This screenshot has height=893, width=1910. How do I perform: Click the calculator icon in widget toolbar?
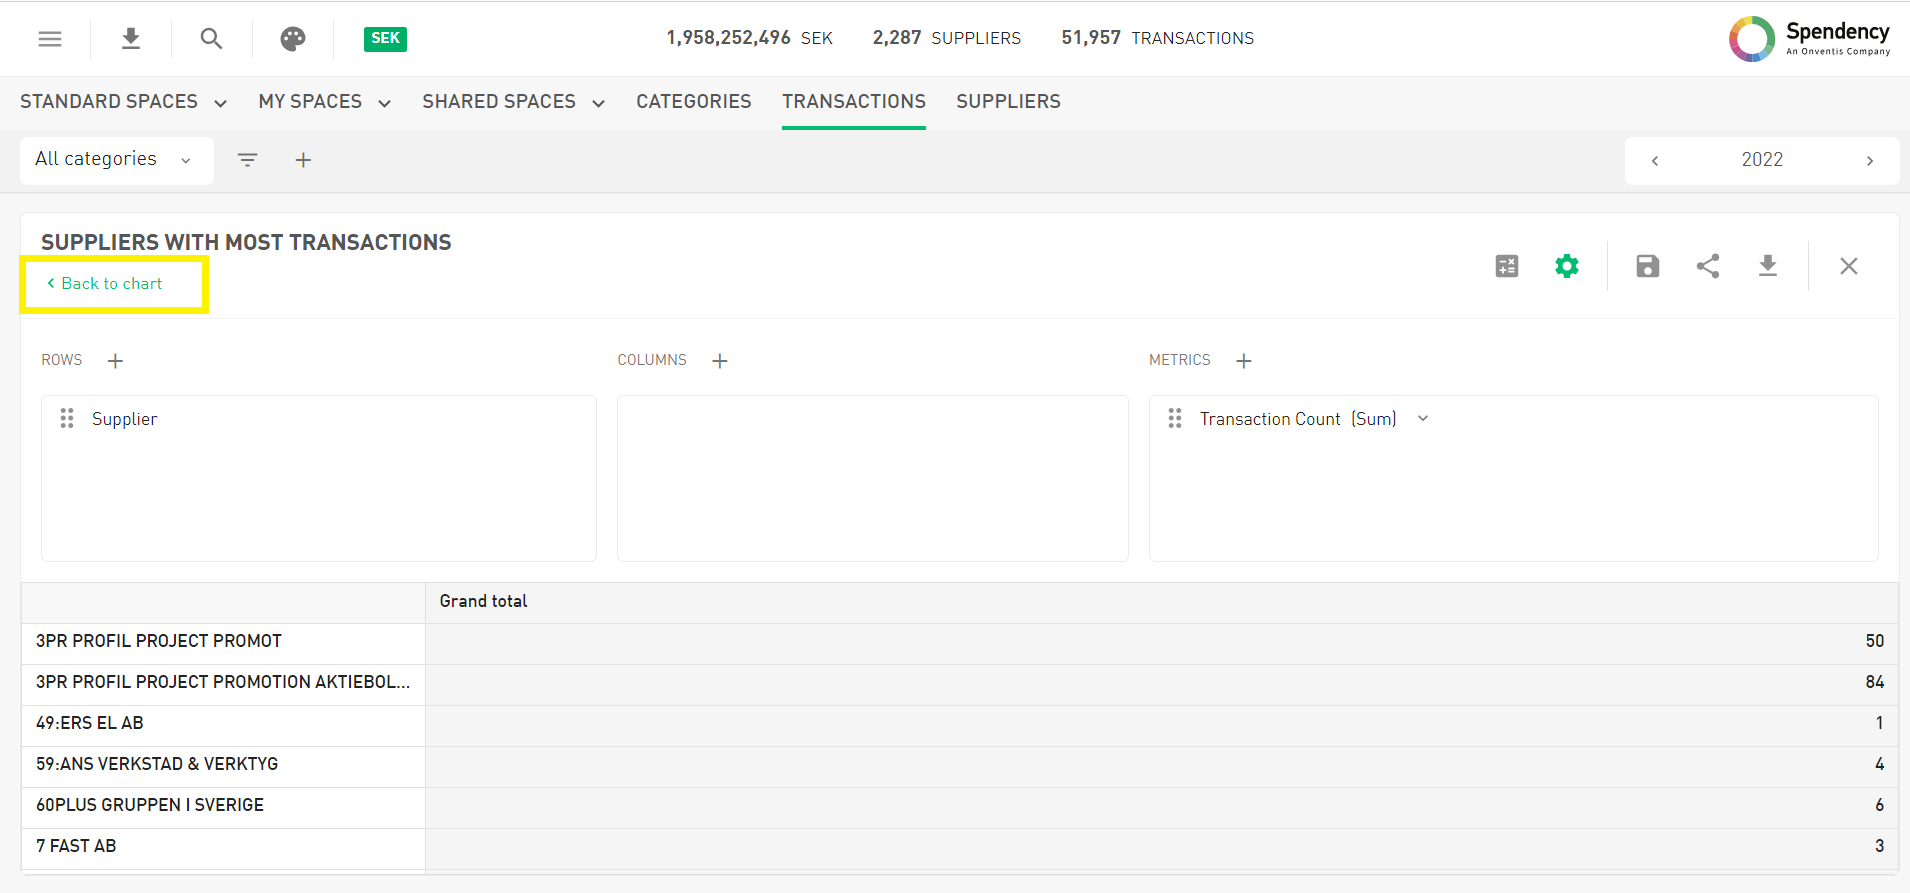1506,266
